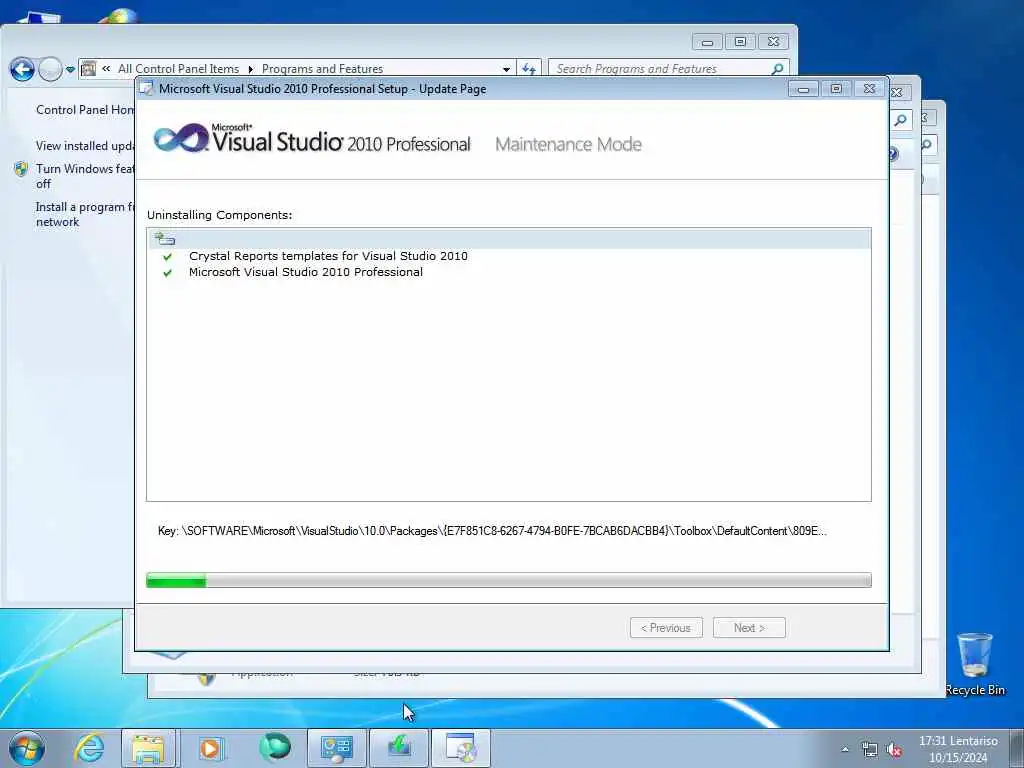This screenshot has width=1024, height=768.
Task: Refresh the Programs and Features view
Action: pyautogui.click(x=528, y=69)
